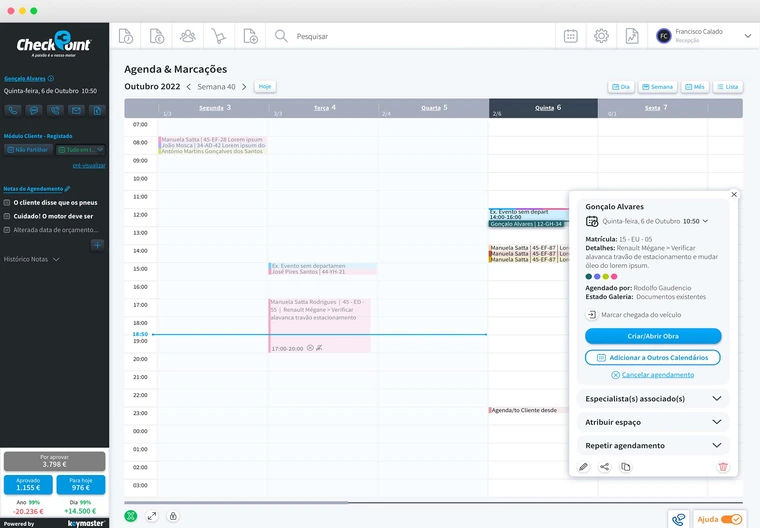Expand the Repetir agendamento section
Viewport: 760px width, 528px height.
coord(716,445)
